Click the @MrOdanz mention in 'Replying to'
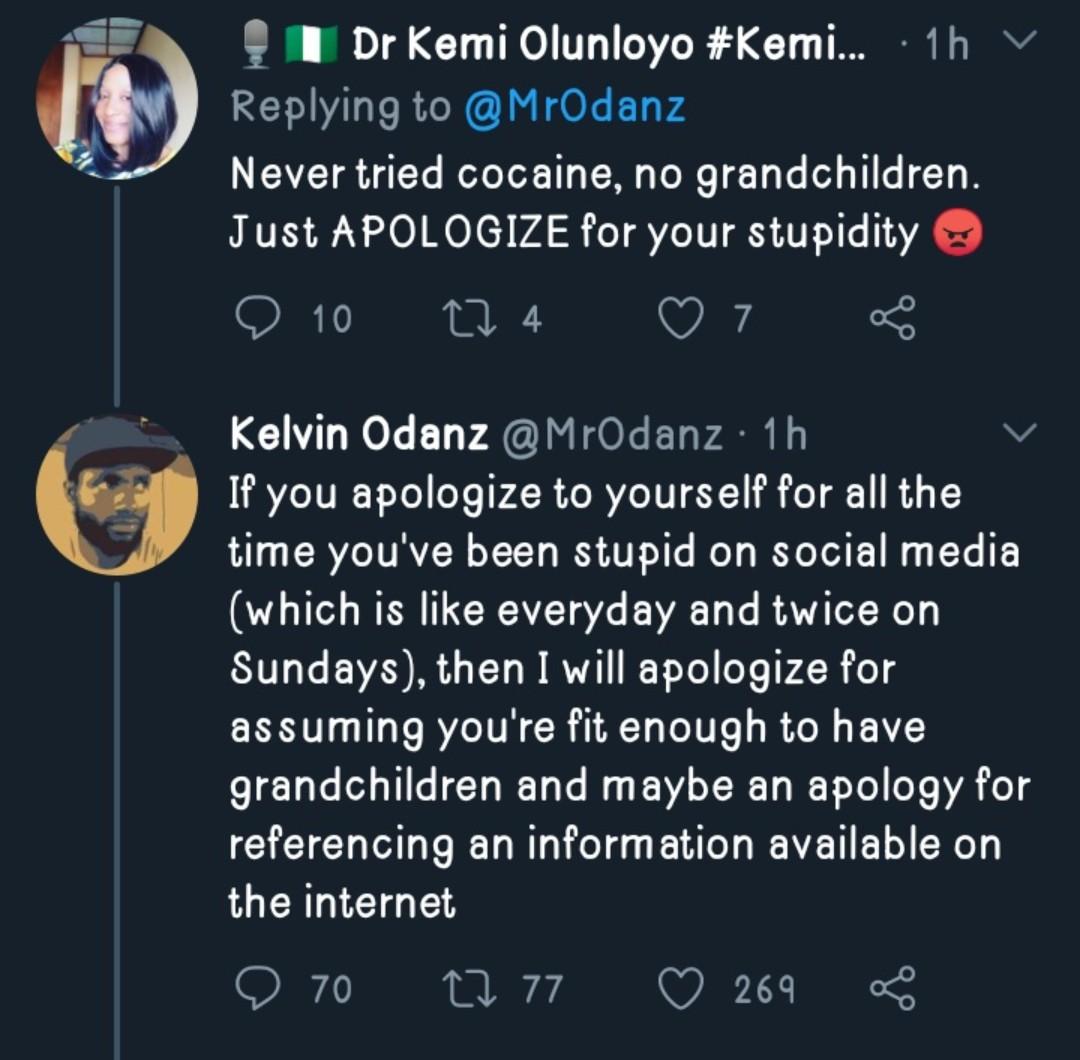Screen dimensions: 1080x1060 click(575, 107)
